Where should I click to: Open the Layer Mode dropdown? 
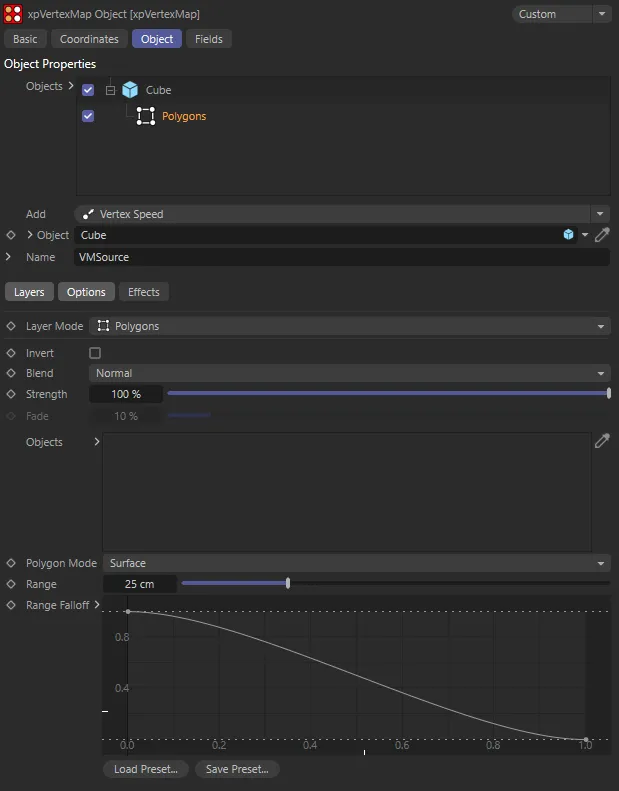pyautogui.click(x=350, y=326)
